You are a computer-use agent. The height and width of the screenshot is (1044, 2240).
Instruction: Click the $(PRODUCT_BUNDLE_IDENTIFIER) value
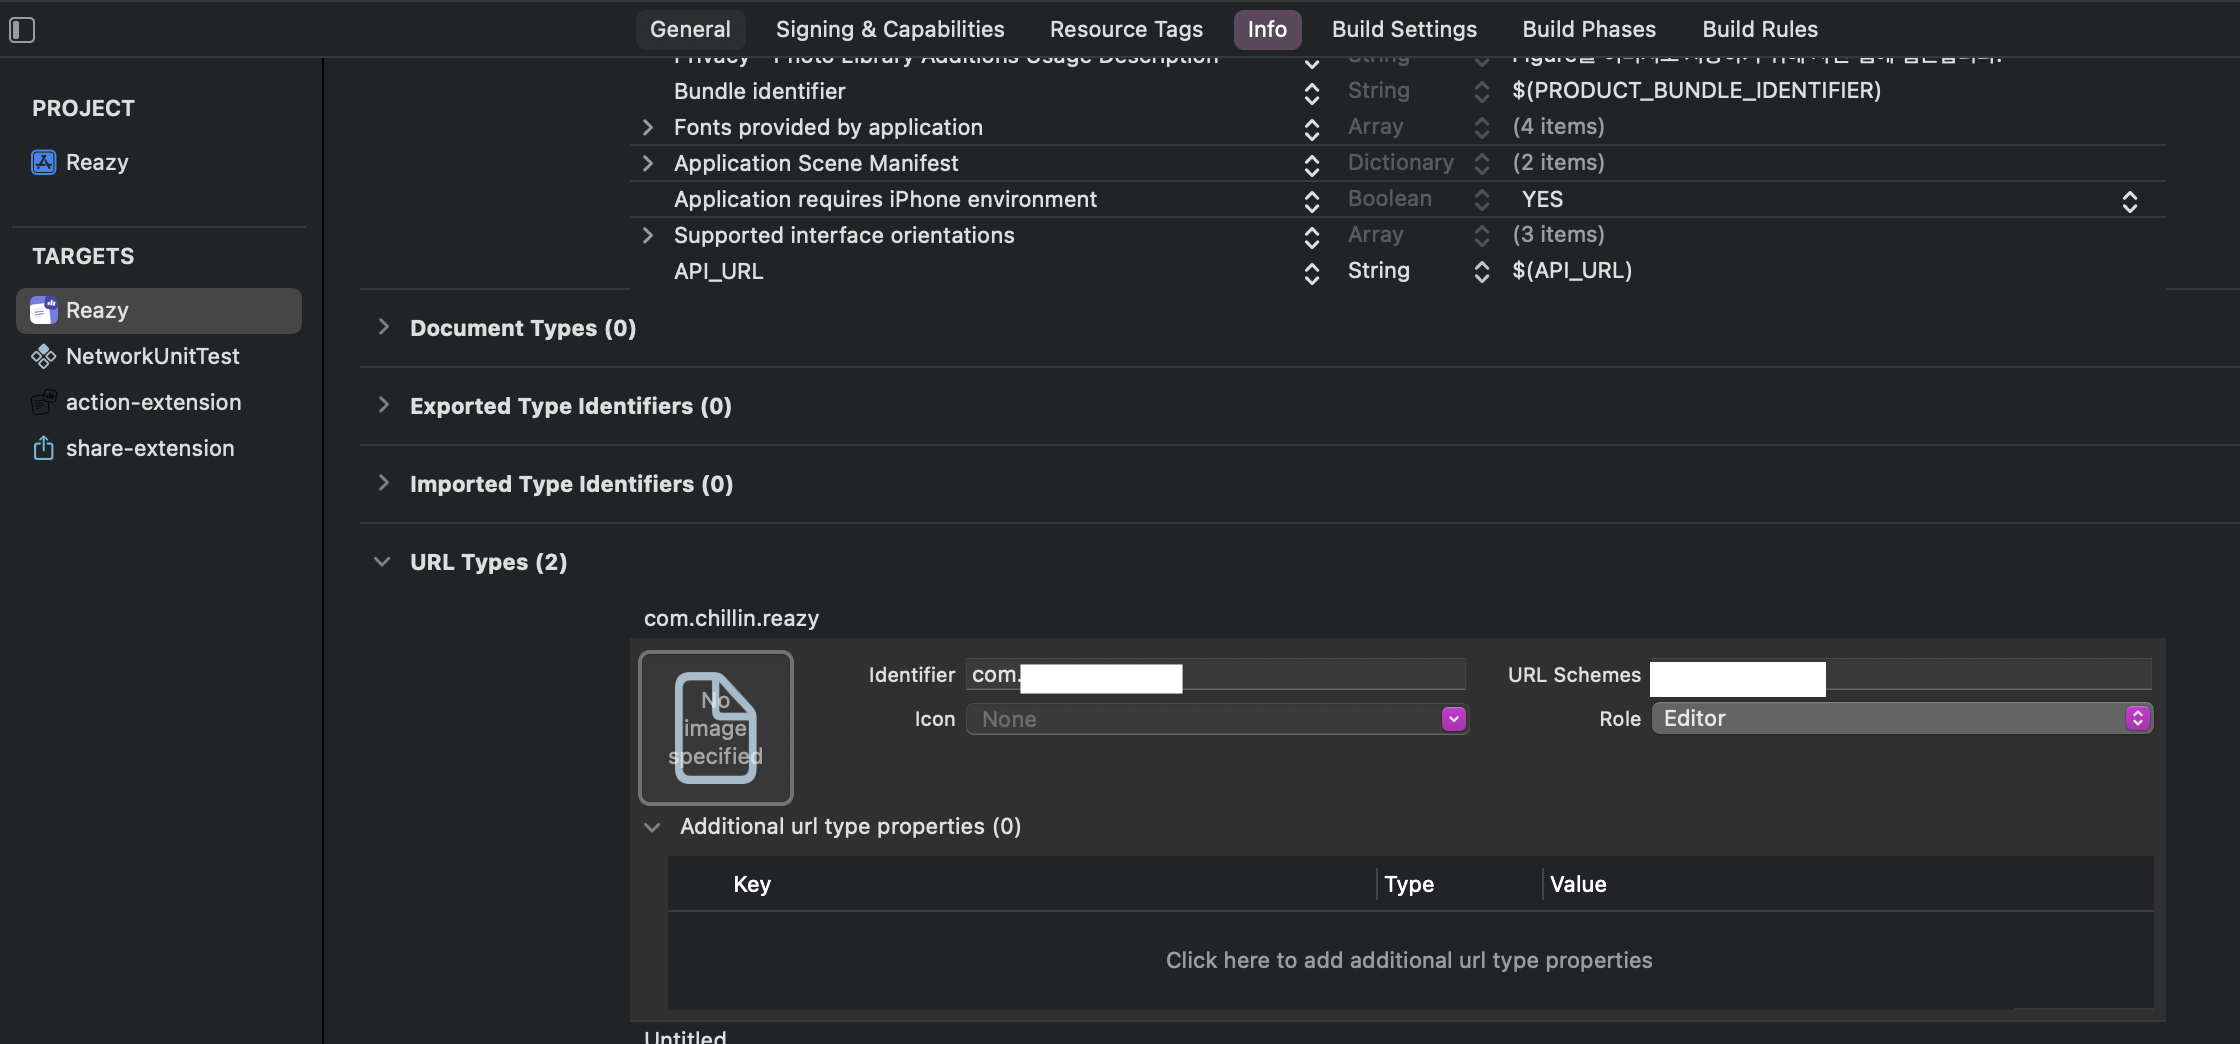click(x=1696, y=91)
